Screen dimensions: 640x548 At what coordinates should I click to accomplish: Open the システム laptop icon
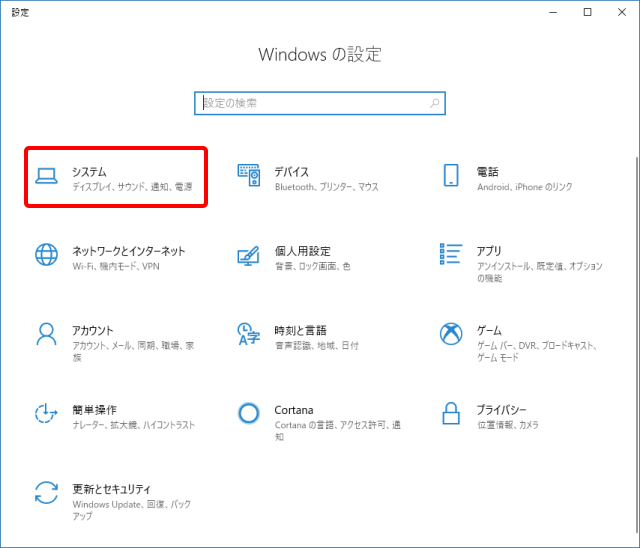[x=46, y=175]
